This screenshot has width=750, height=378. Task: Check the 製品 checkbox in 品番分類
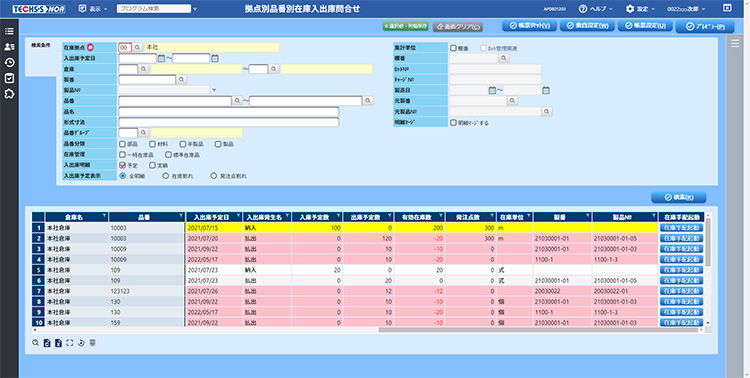tap(218, 144)
